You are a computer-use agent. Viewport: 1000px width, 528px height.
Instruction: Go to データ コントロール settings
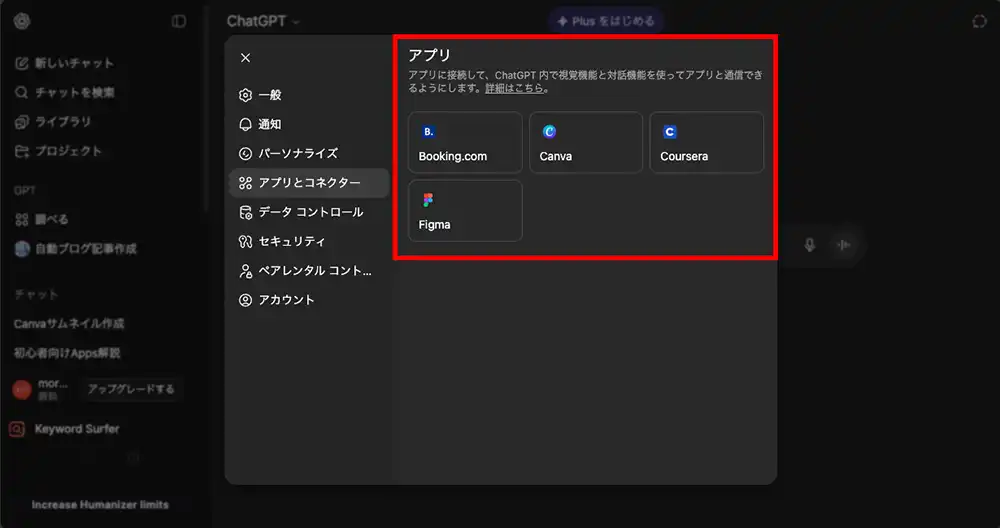pyautogui.click(x=310, y=212)
